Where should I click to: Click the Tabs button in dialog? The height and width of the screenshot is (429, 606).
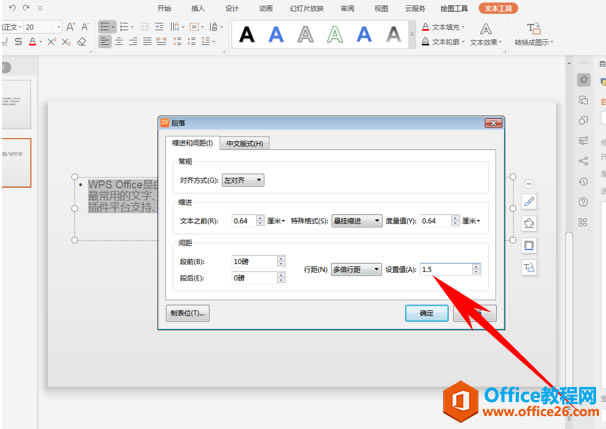pyautogui.click(x=188, y=313)
